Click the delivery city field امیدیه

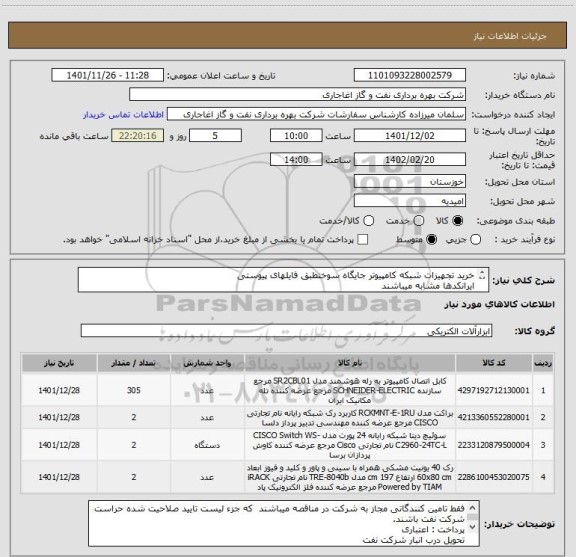pos(410,201)
